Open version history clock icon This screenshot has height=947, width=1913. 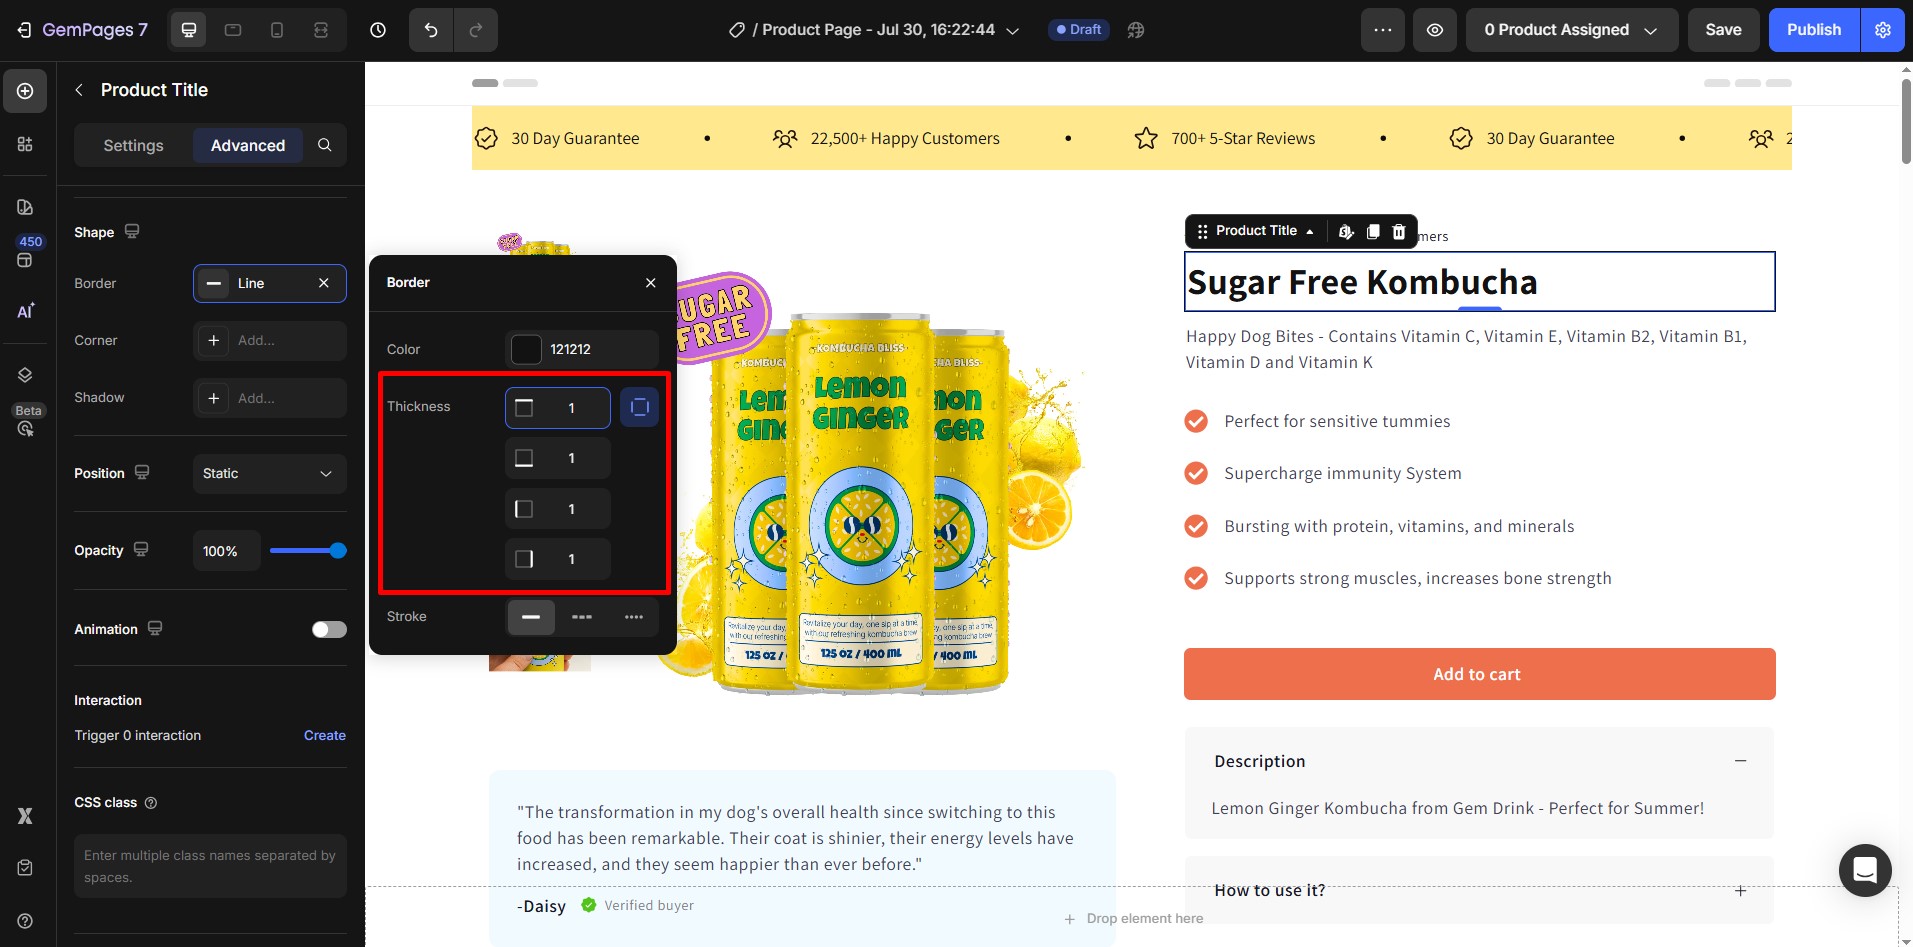378,30
